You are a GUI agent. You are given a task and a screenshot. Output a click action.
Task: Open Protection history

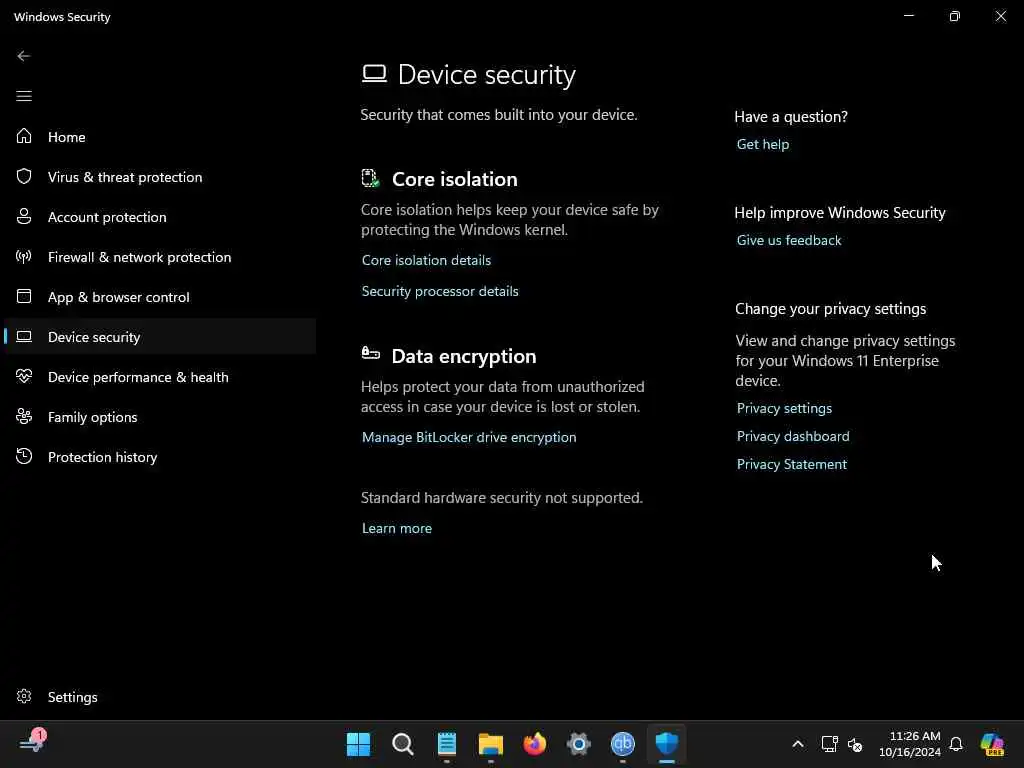pos(159,457)
